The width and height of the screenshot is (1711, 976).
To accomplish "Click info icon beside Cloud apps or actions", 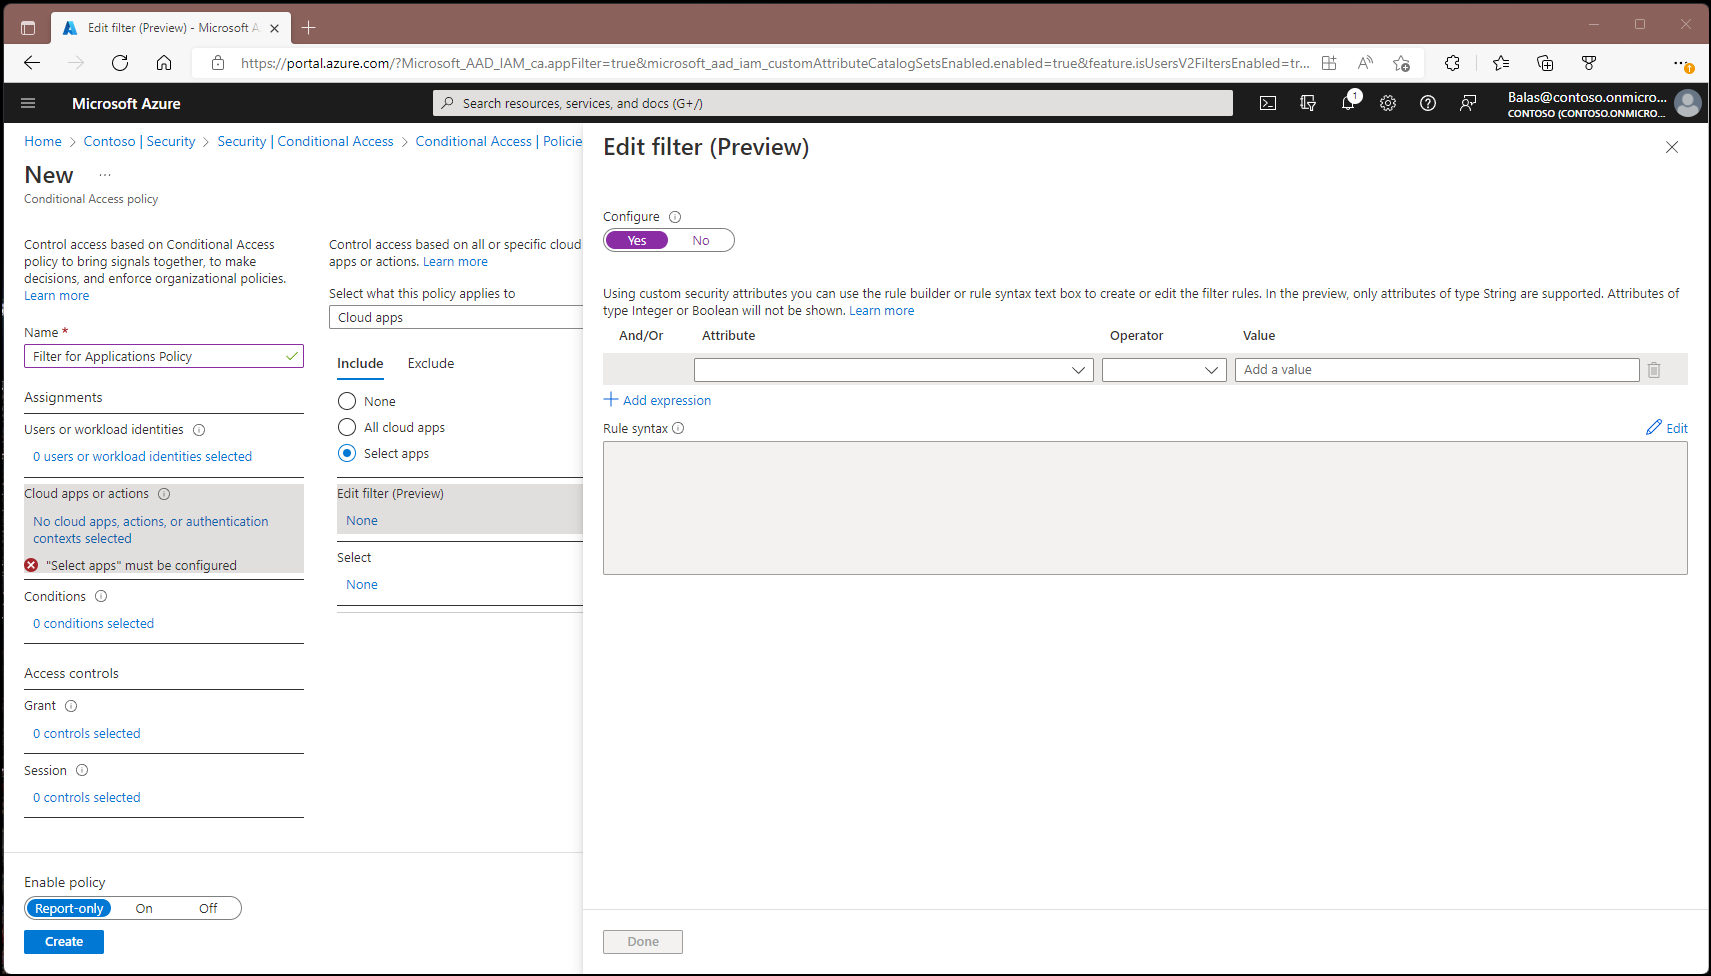I will click(x=164, y=494).
